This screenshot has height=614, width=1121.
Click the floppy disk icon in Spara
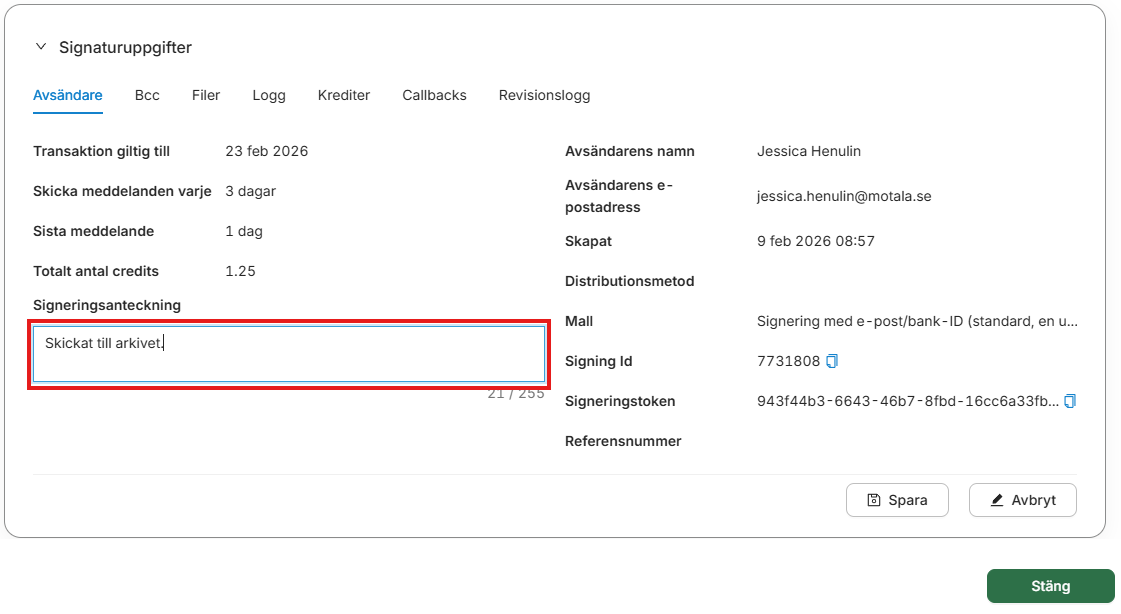[x=874, y=500]
